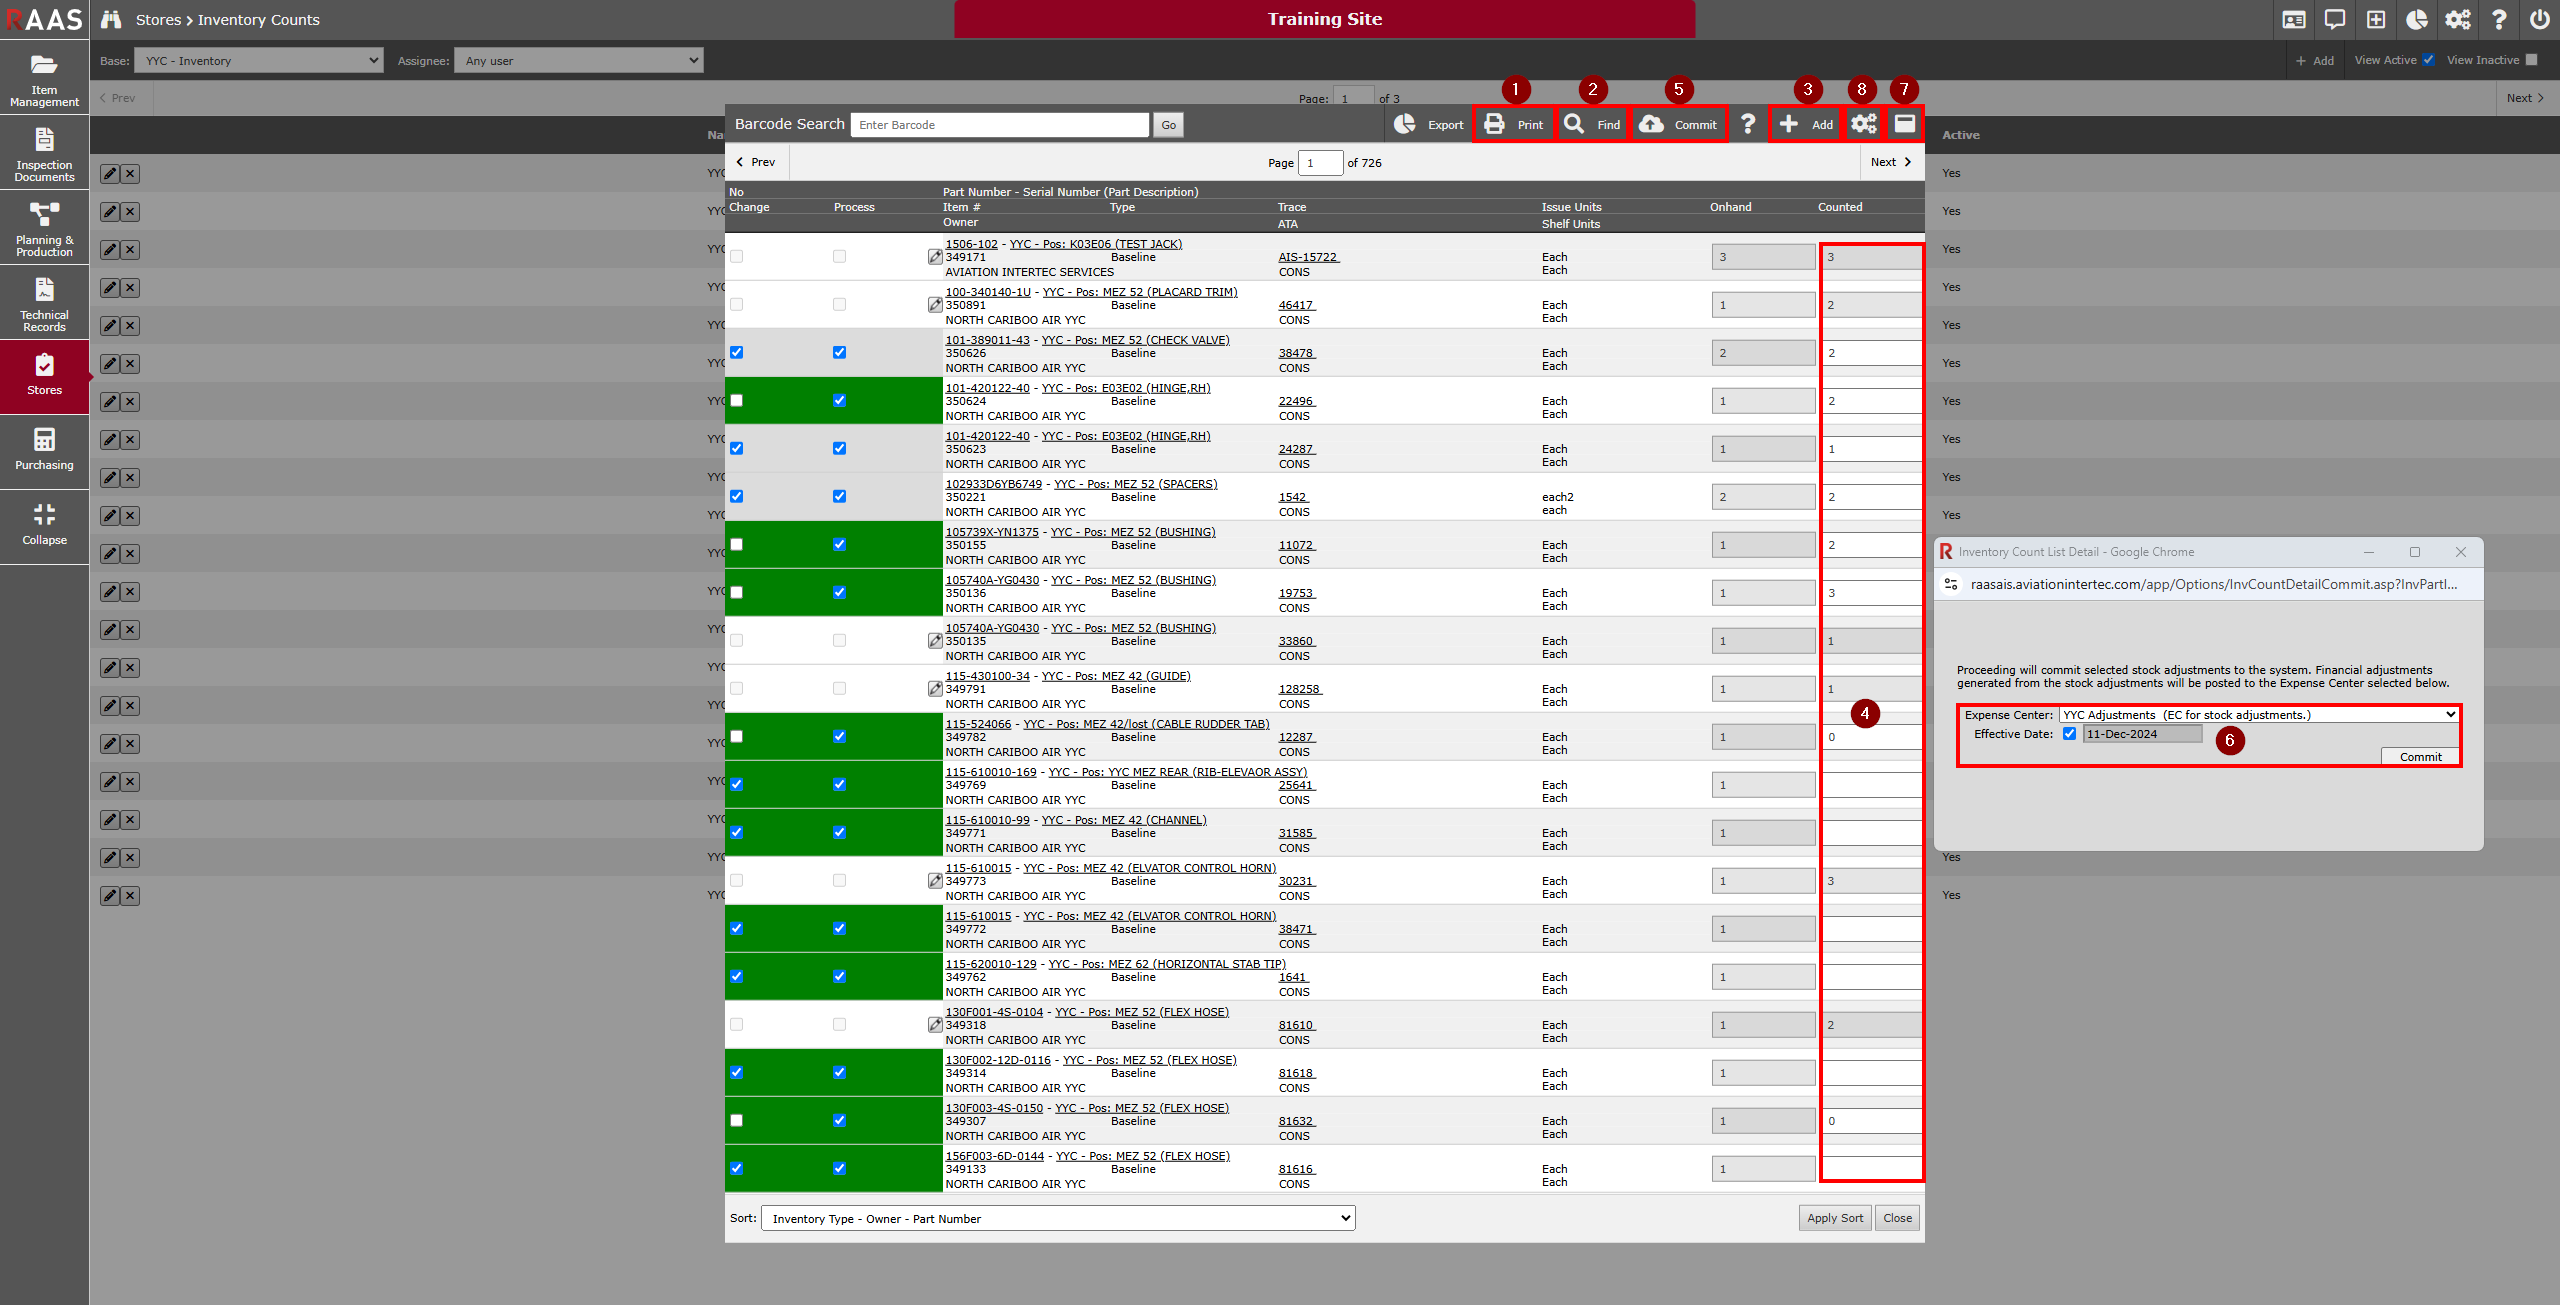The image size is (2560, 1305).
Task: Open the power logout icon top right
Action: tap(2539, 19)
